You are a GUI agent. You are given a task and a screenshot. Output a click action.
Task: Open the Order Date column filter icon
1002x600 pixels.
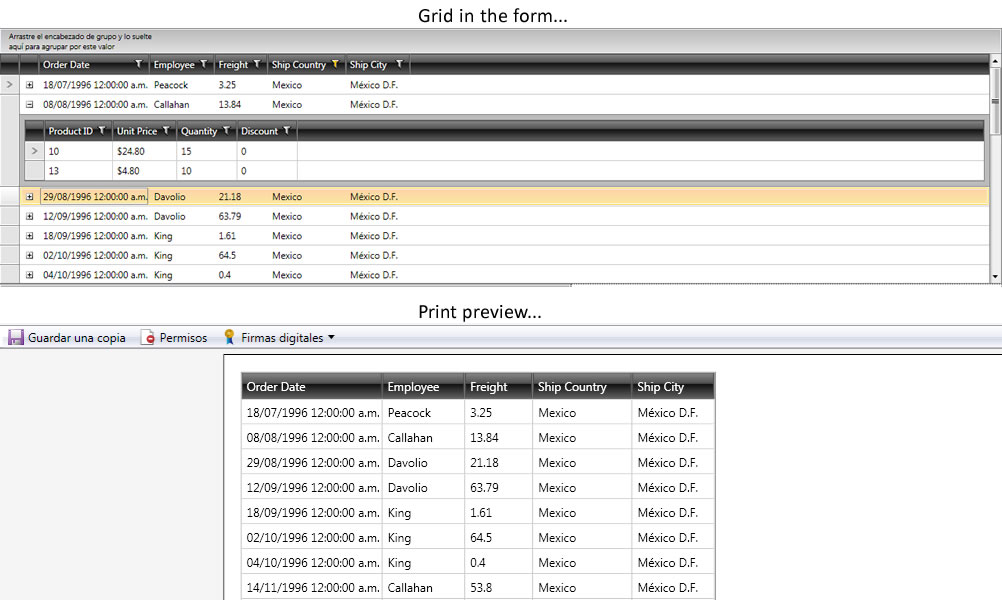pyautogui.click(x=138, y=65)
